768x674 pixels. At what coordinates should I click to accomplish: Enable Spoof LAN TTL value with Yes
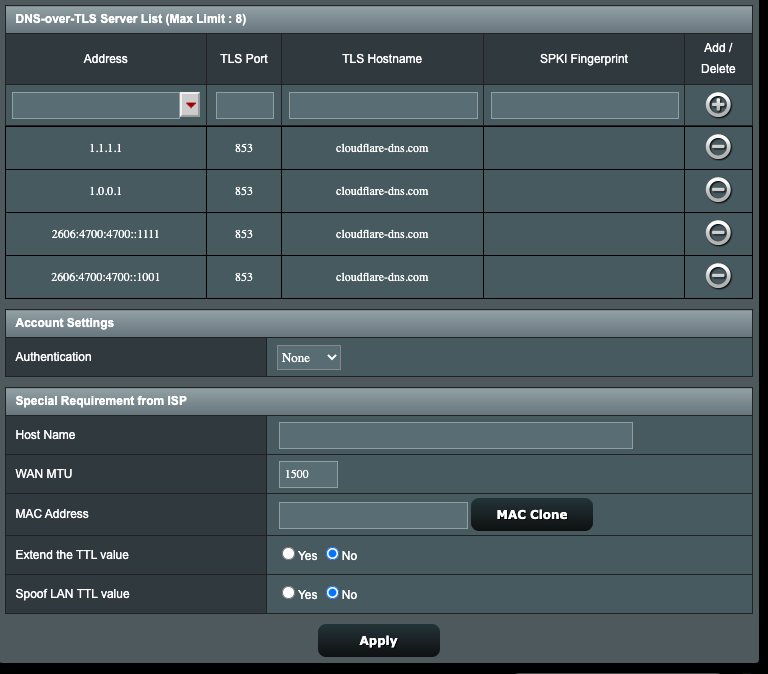288,593
